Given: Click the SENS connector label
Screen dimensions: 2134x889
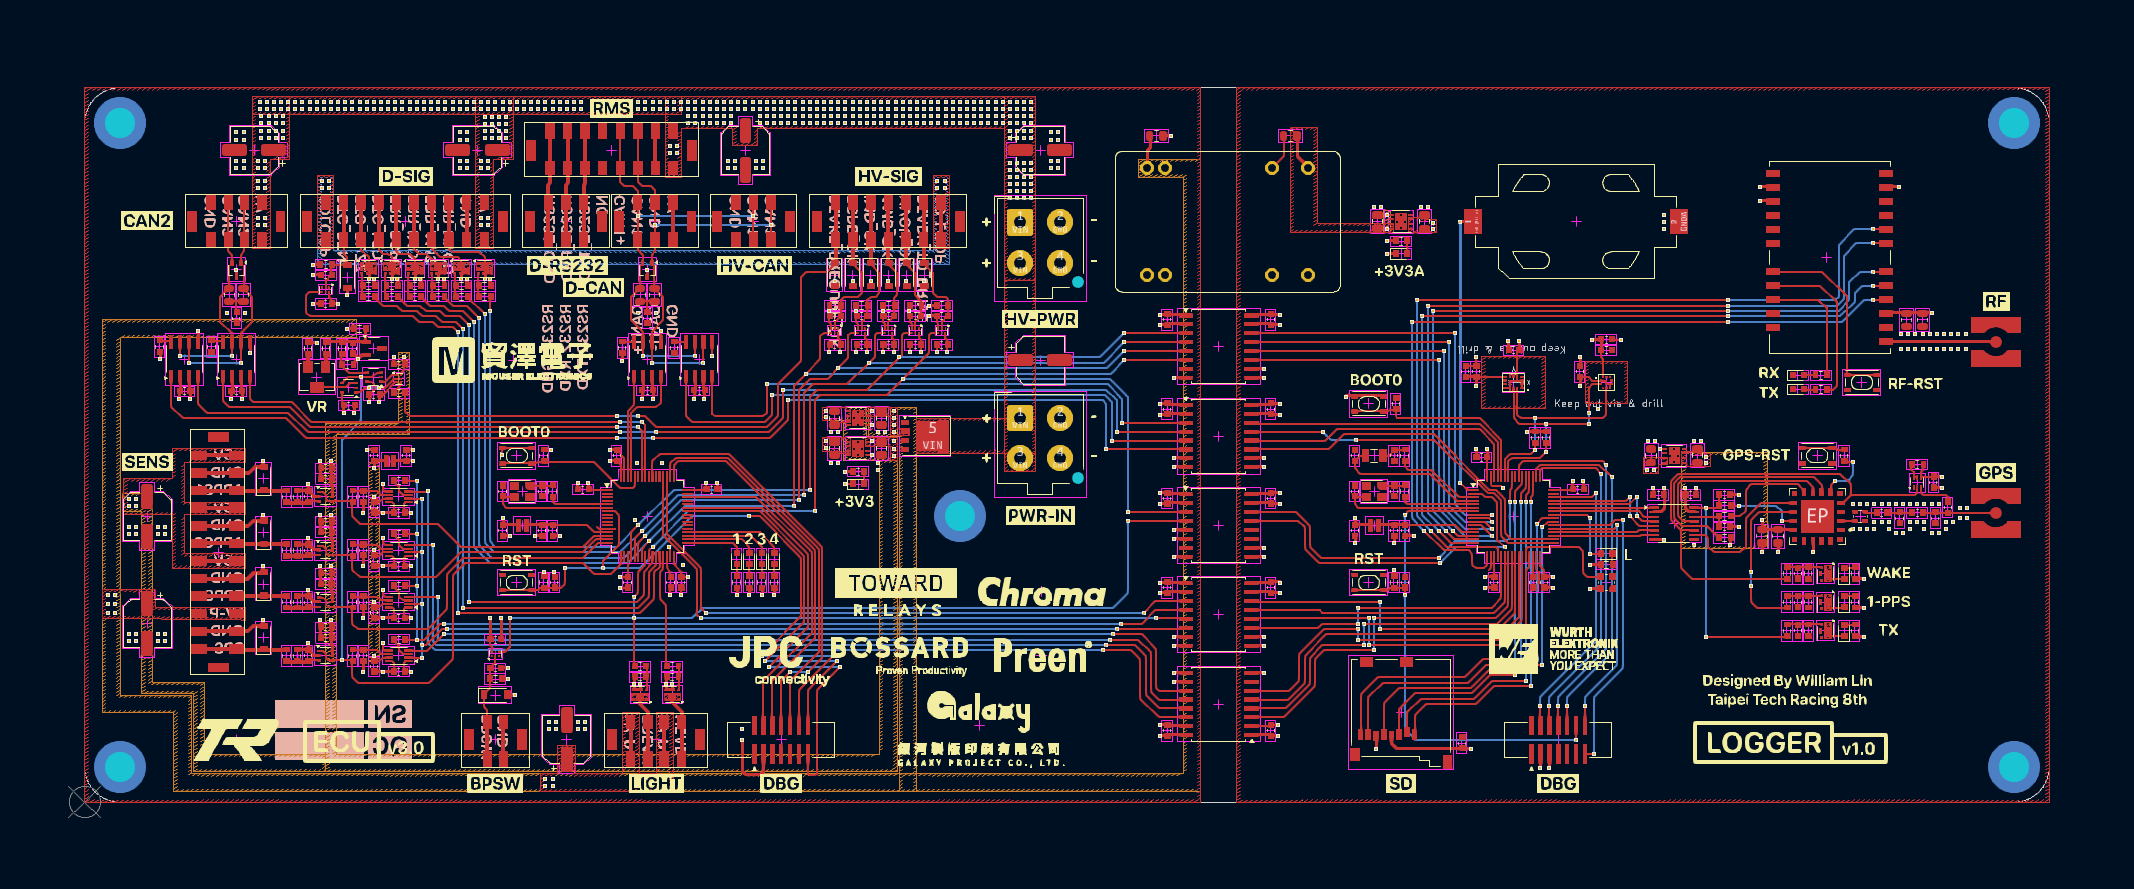Looking at the screenshot, I should tap(147, 462).
